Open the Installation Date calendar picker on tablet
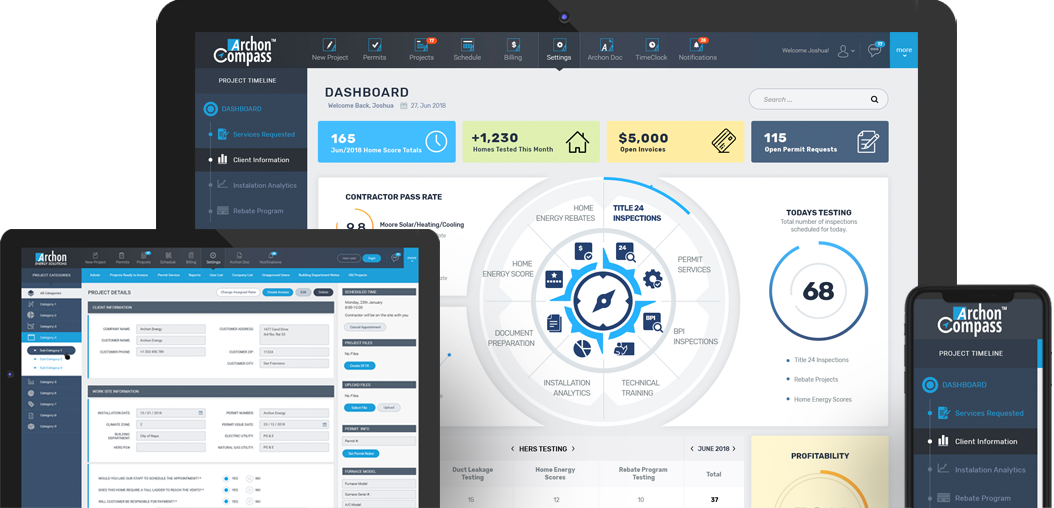The width and height of the screenshot is (1054, 508). (x=201, y=413)
